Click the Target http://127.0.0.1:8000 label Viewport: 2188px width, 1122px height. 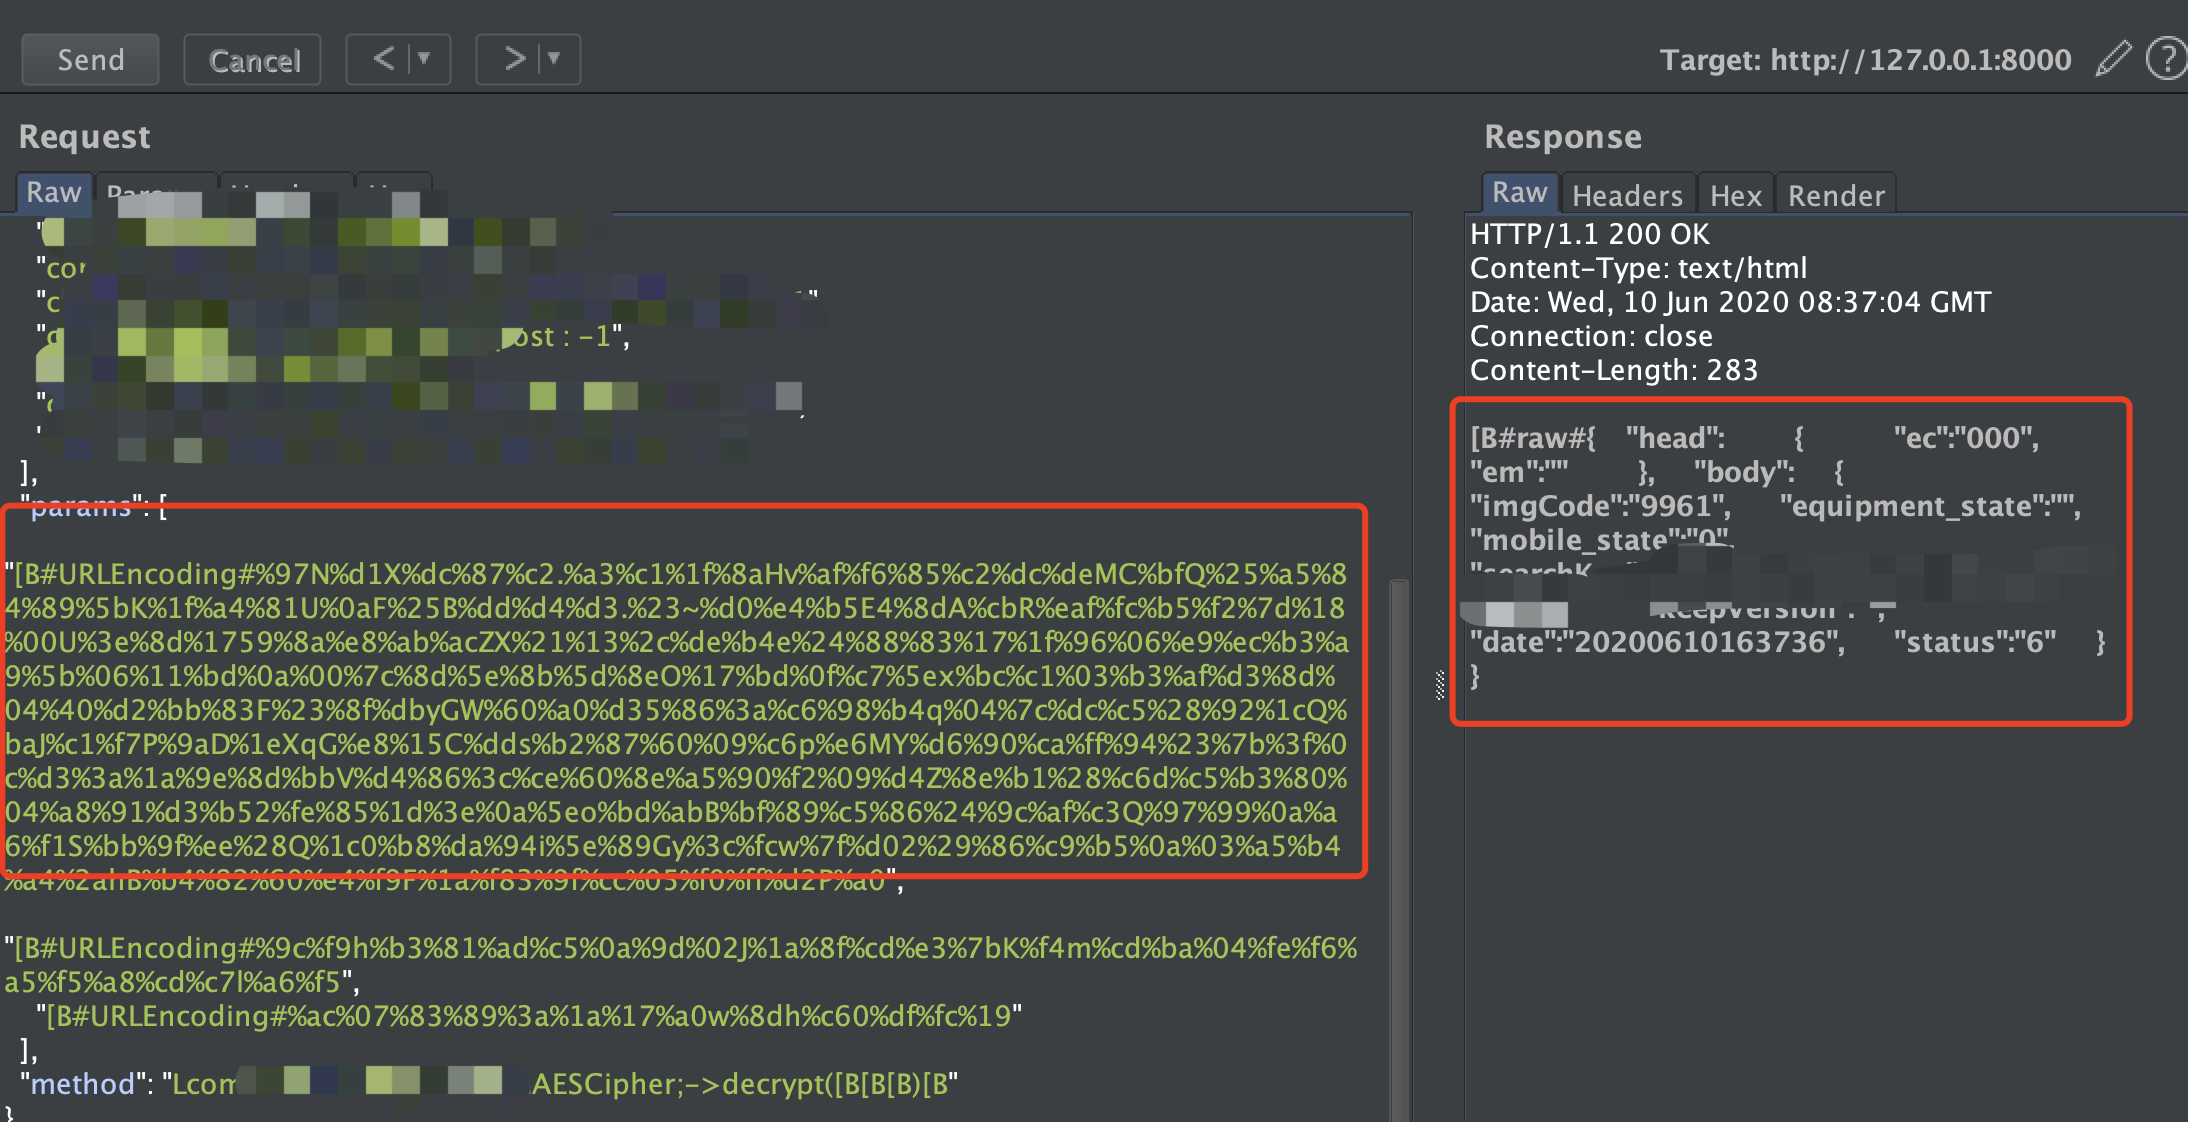1865,60
